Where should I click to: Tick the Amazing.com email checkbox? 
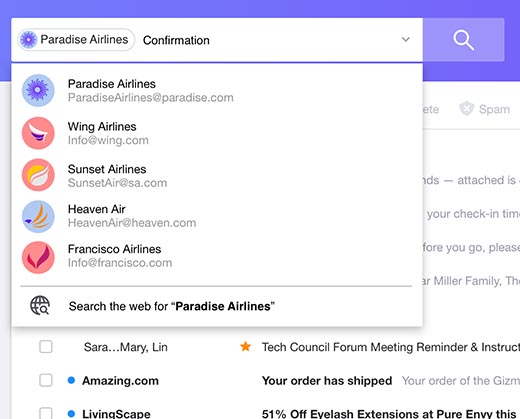click(x=46, y=380)
